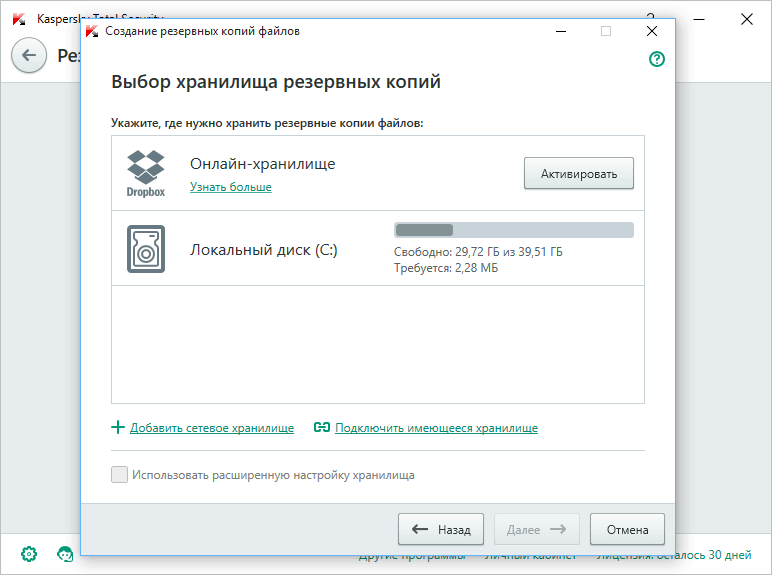Click Добавить сетевое хранилище link

click(x=212, y=428)
